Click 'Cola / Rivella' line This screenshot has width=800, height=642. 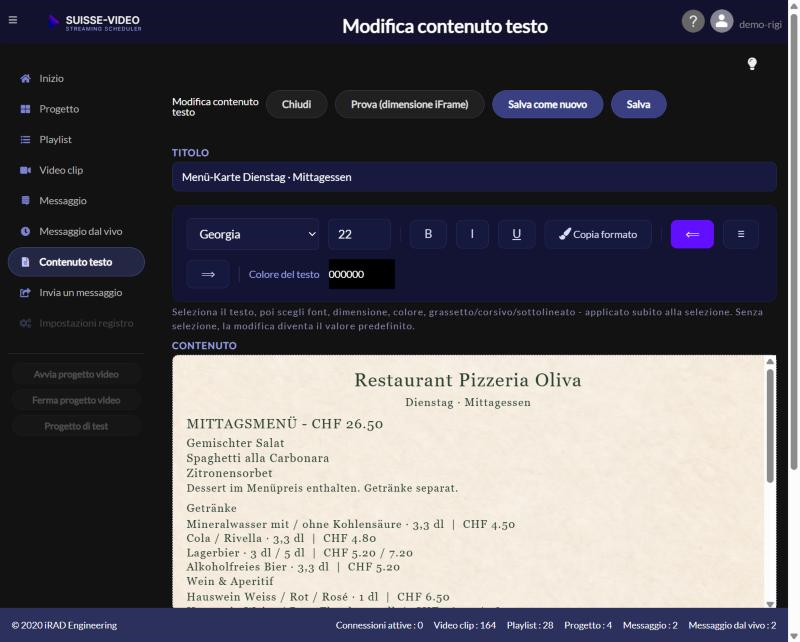[x=281, y=538]
